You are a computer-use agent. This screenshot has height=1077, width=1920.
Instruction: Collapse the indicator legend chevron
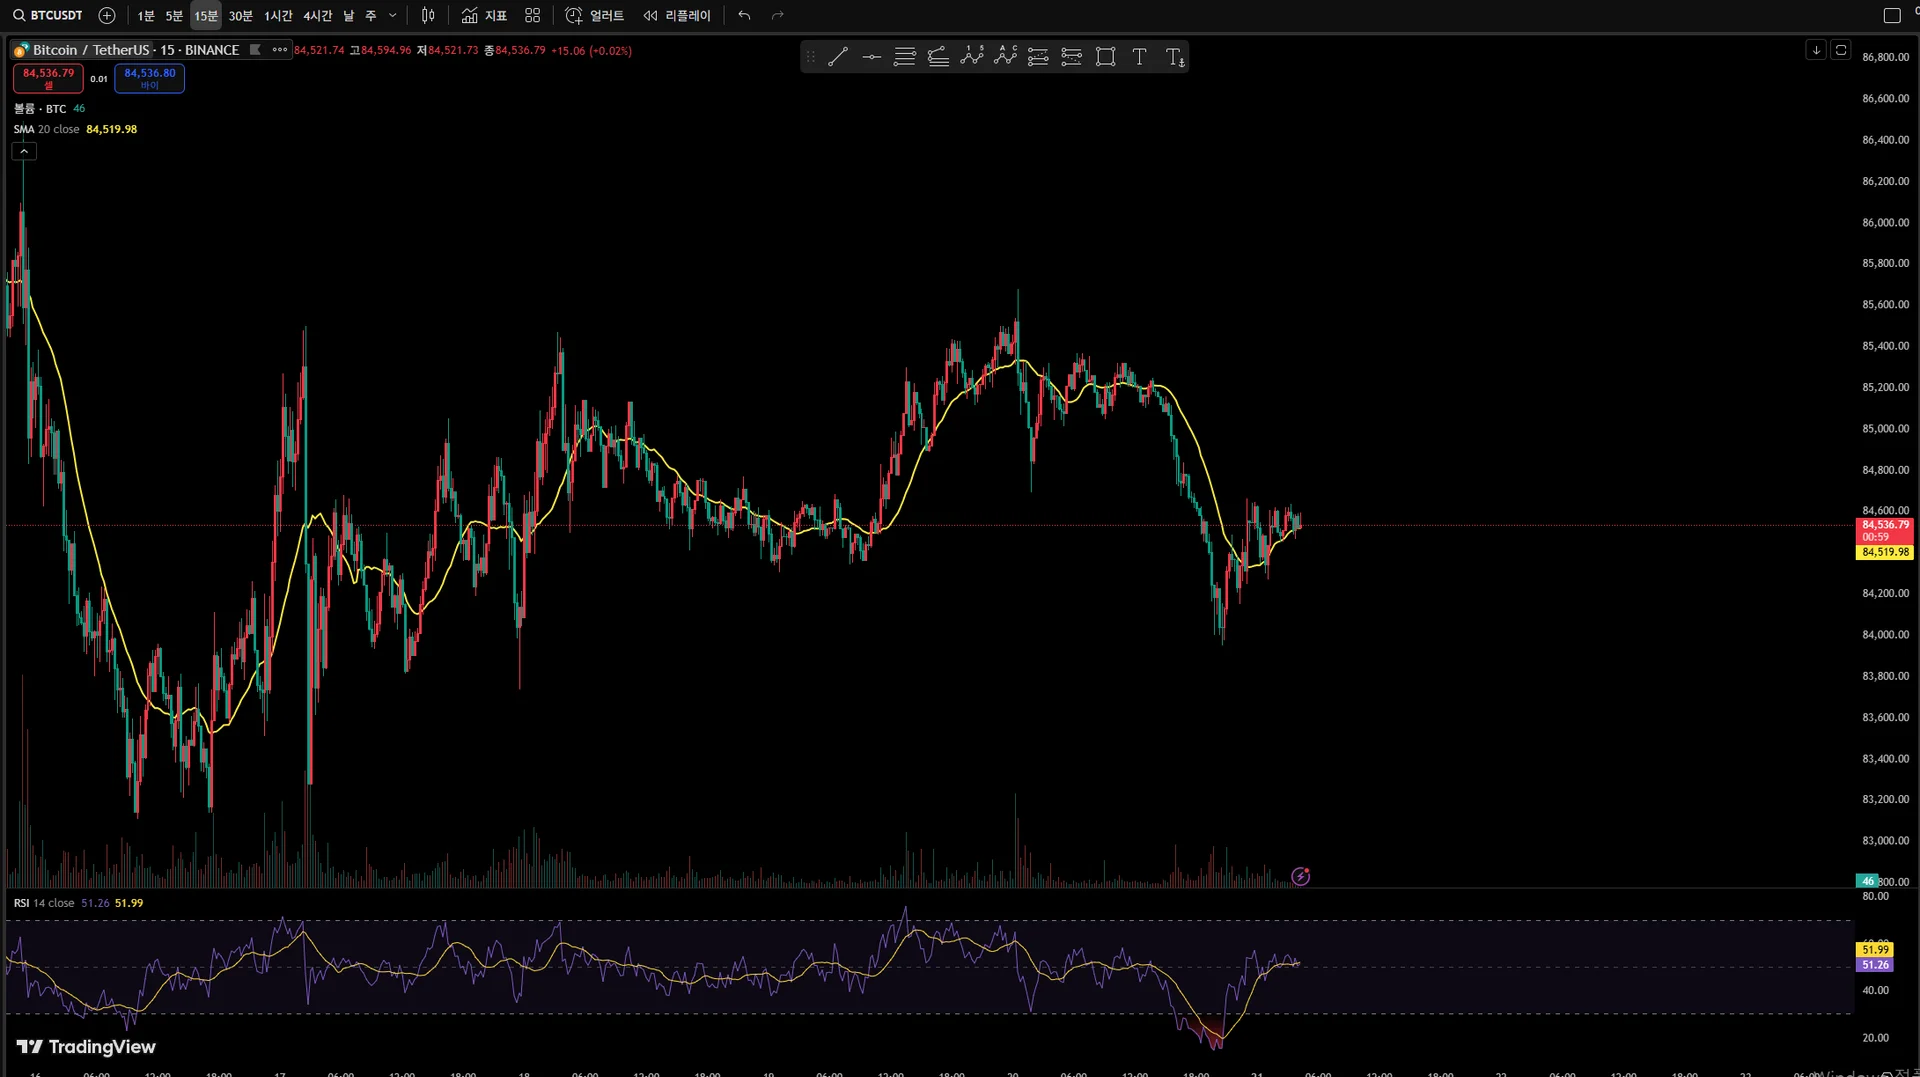click(x=24, y=151)
